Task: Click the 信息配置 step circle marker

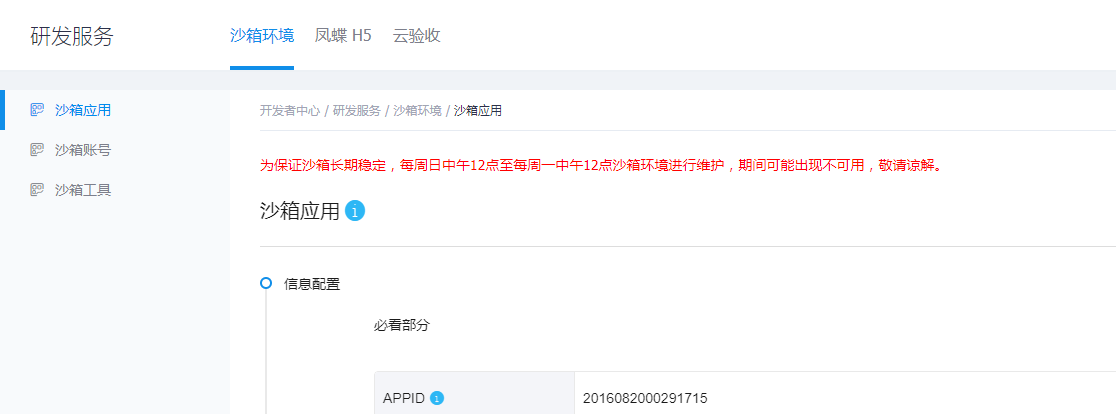Action: (x=266, y=284)
